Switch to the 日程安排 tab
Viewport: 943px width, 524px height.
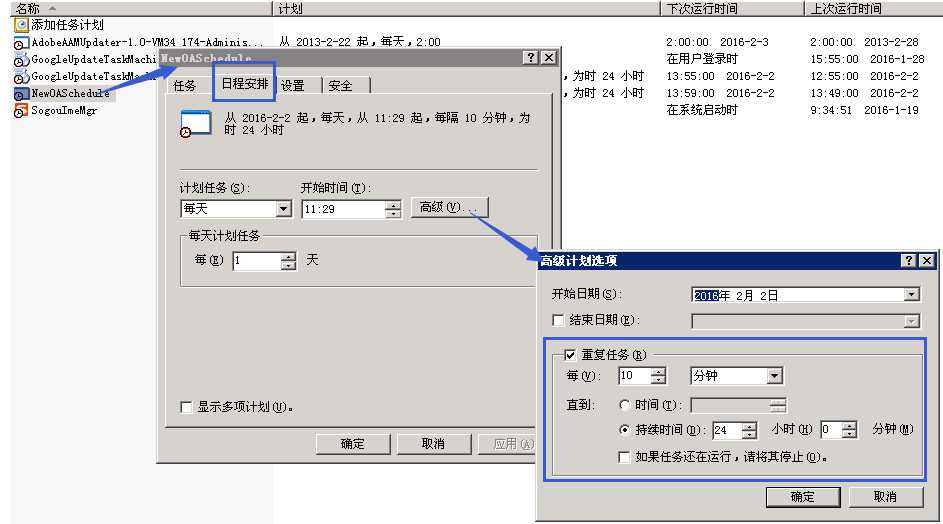(x=245, y=83)
